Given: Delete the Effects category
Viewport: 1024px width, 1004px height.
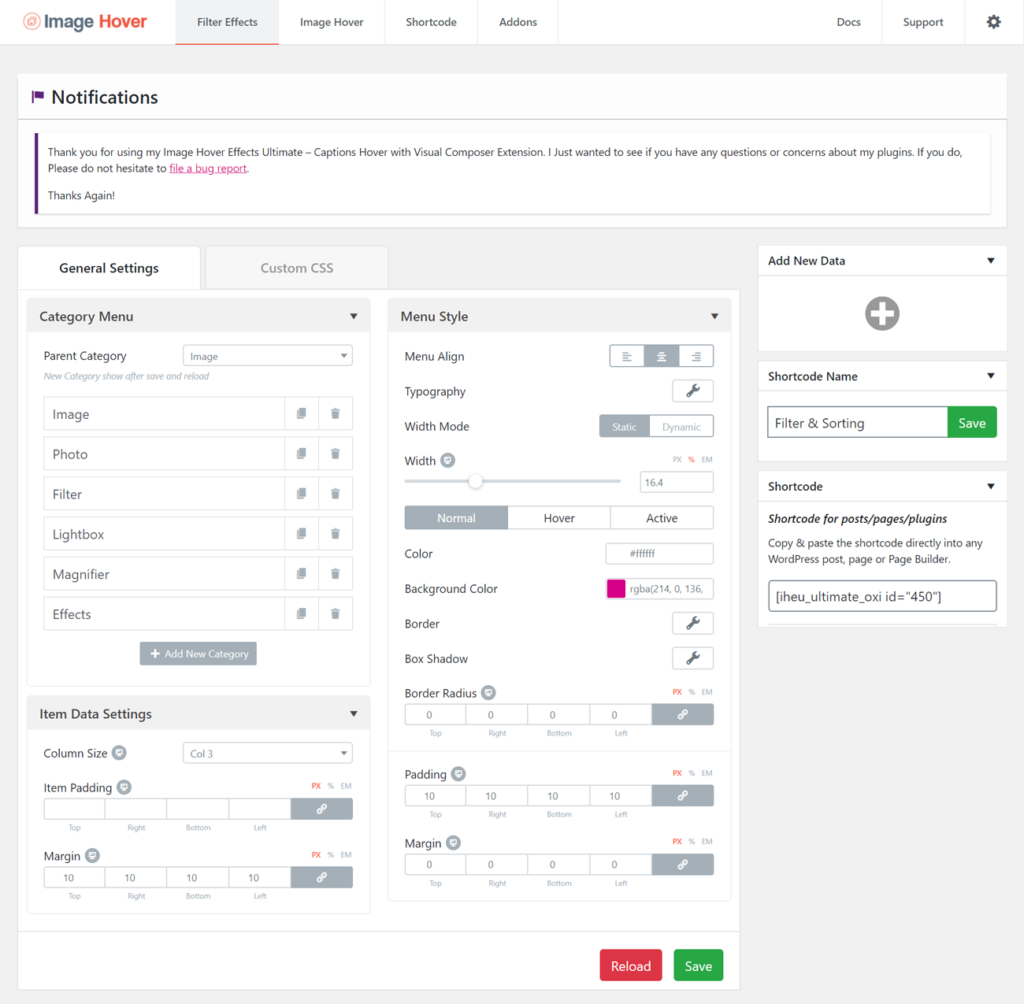Looking at the screenshot, I should coord(335,613).
